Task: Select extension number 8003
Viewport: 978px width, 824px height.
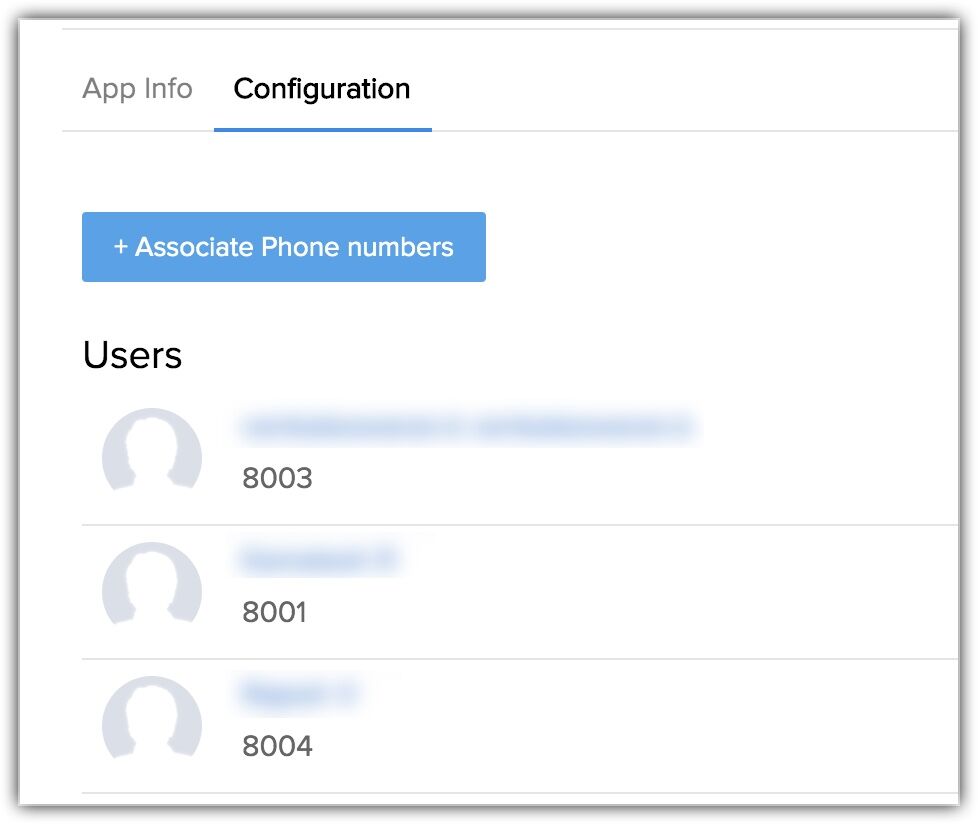Action: 277,478
